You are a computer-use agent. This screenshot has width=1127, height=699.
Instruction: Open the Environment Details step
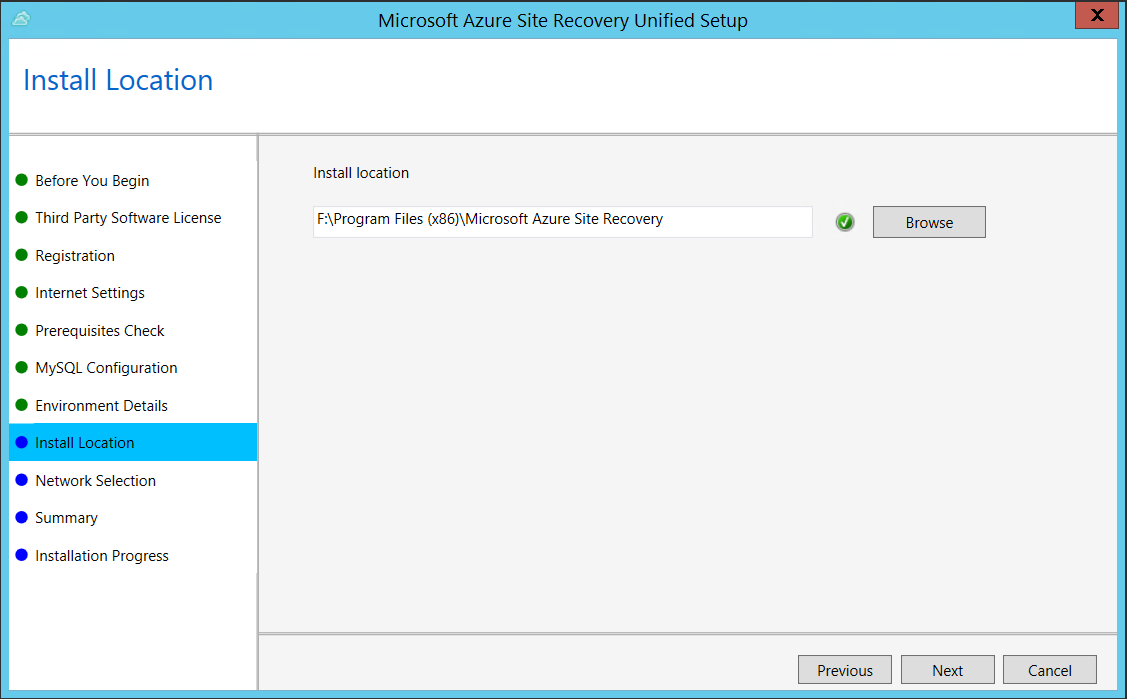[x=101, y=405]
